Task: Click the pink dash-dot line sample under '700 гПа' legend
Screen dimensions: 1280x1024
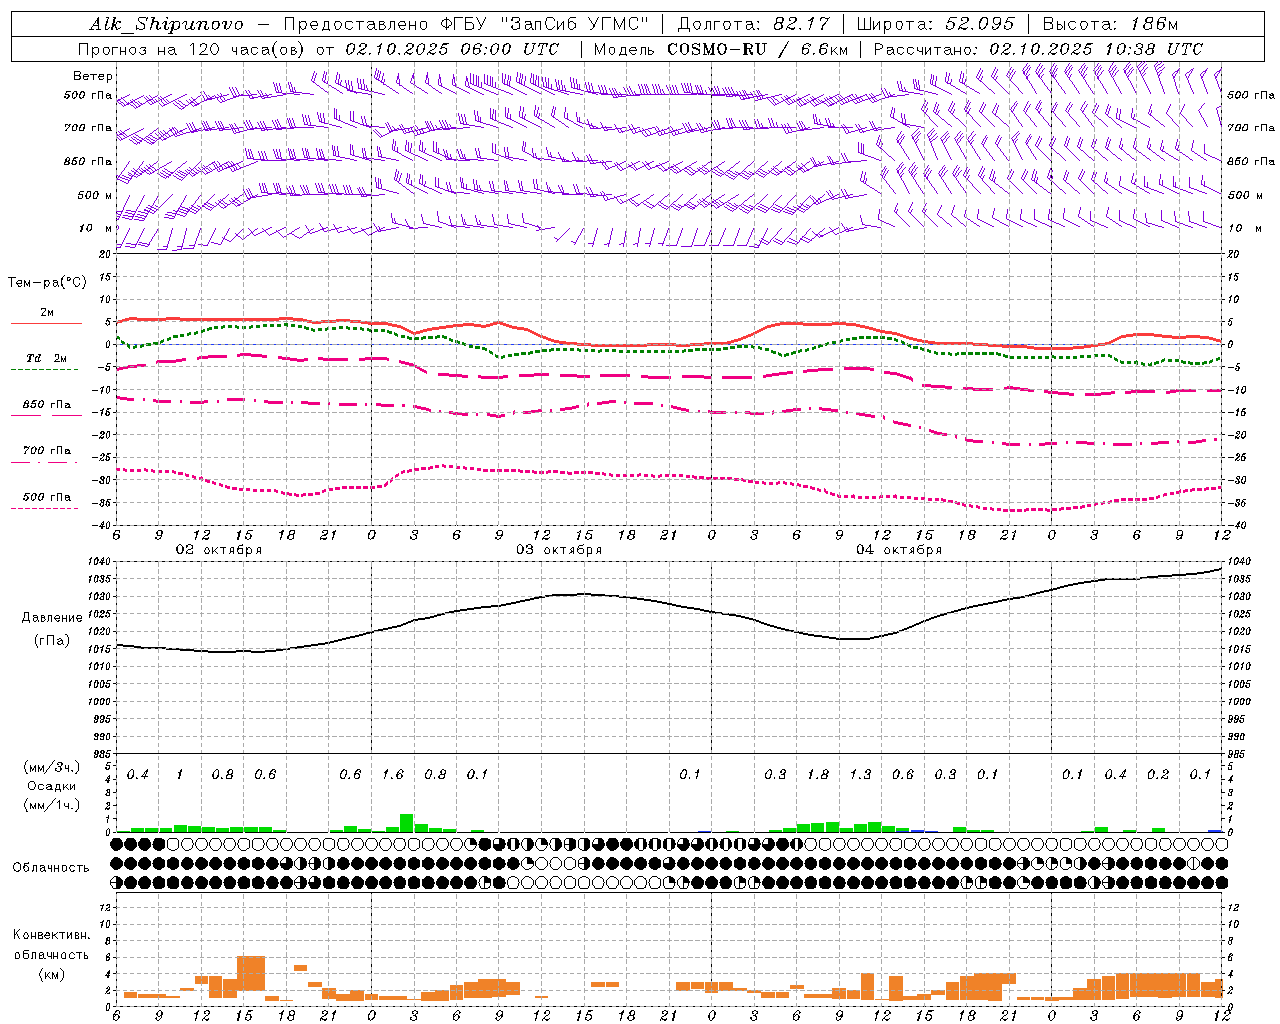Action: tap(44, 462)
